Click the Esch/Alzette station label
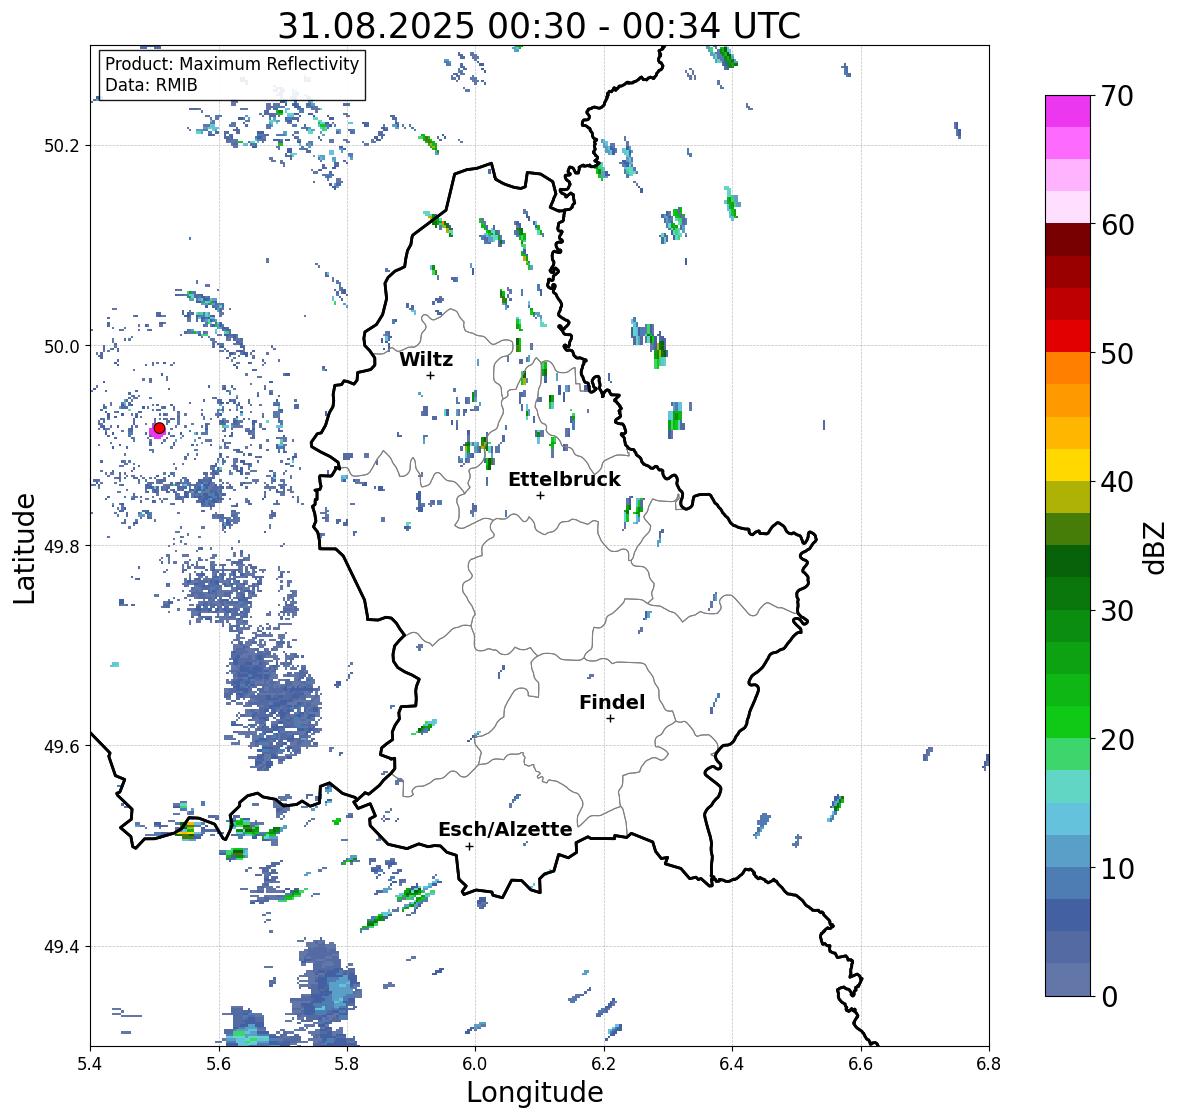1179x1117 pixels. [x=505, y=829]
